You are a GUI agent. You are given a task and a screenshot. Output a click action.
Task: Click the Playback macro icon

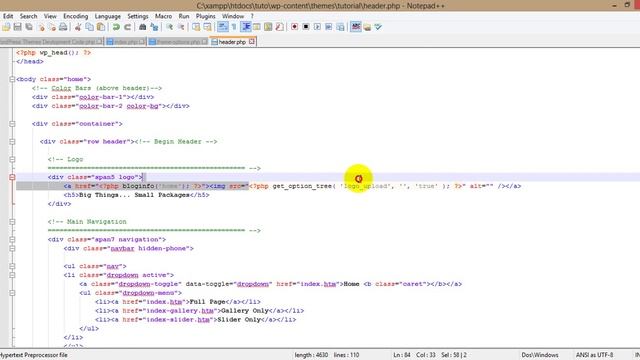point(317,27)
